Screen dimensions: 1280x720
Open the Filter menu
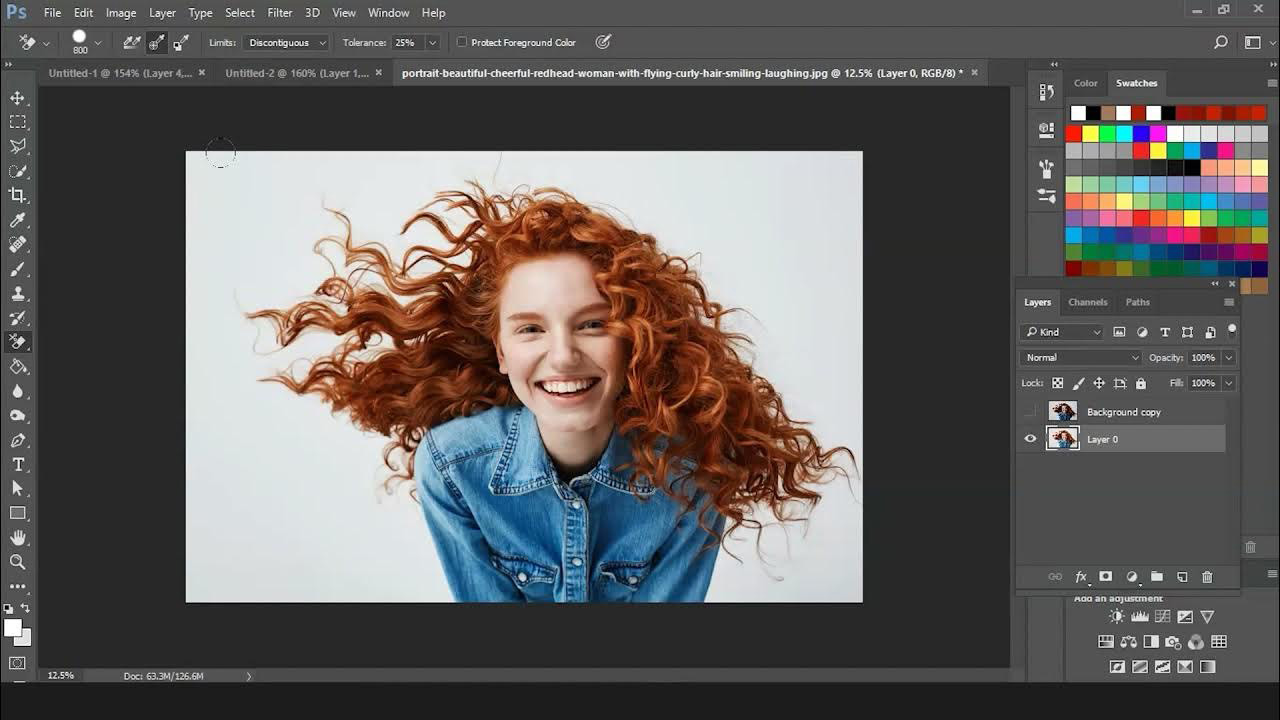point(279,12)
